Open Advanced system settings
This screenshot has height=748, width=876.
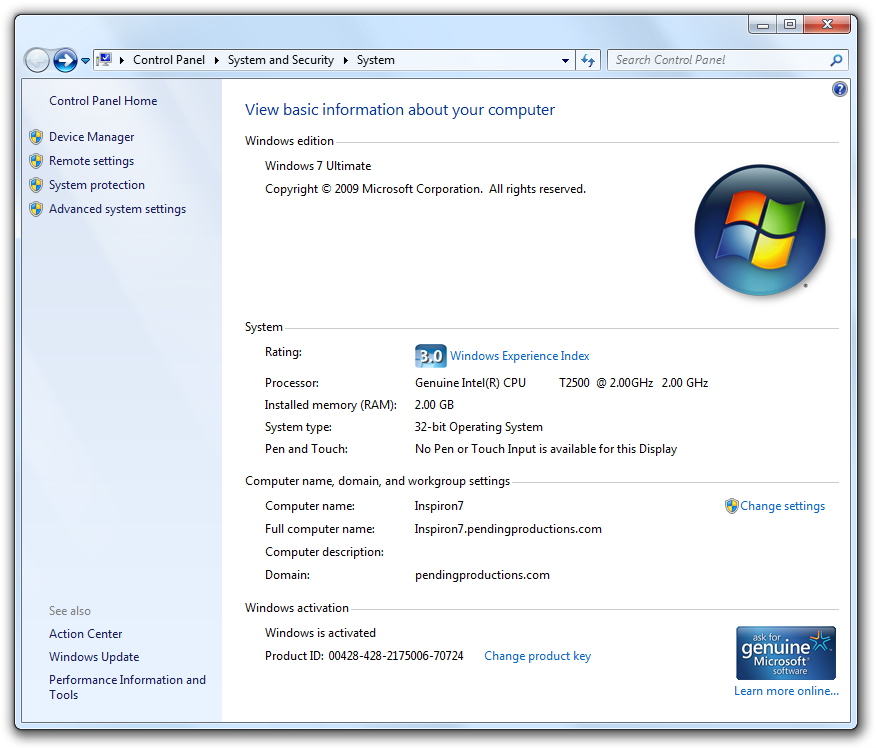[117, 209]
